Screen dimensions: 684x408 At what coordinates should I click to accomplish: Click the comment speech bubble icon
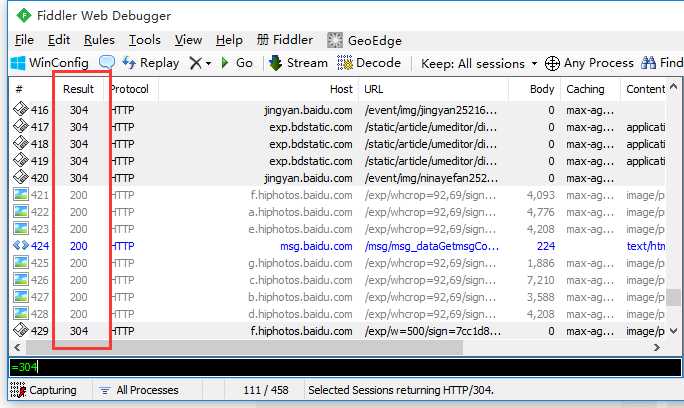(x=107, y=62)
